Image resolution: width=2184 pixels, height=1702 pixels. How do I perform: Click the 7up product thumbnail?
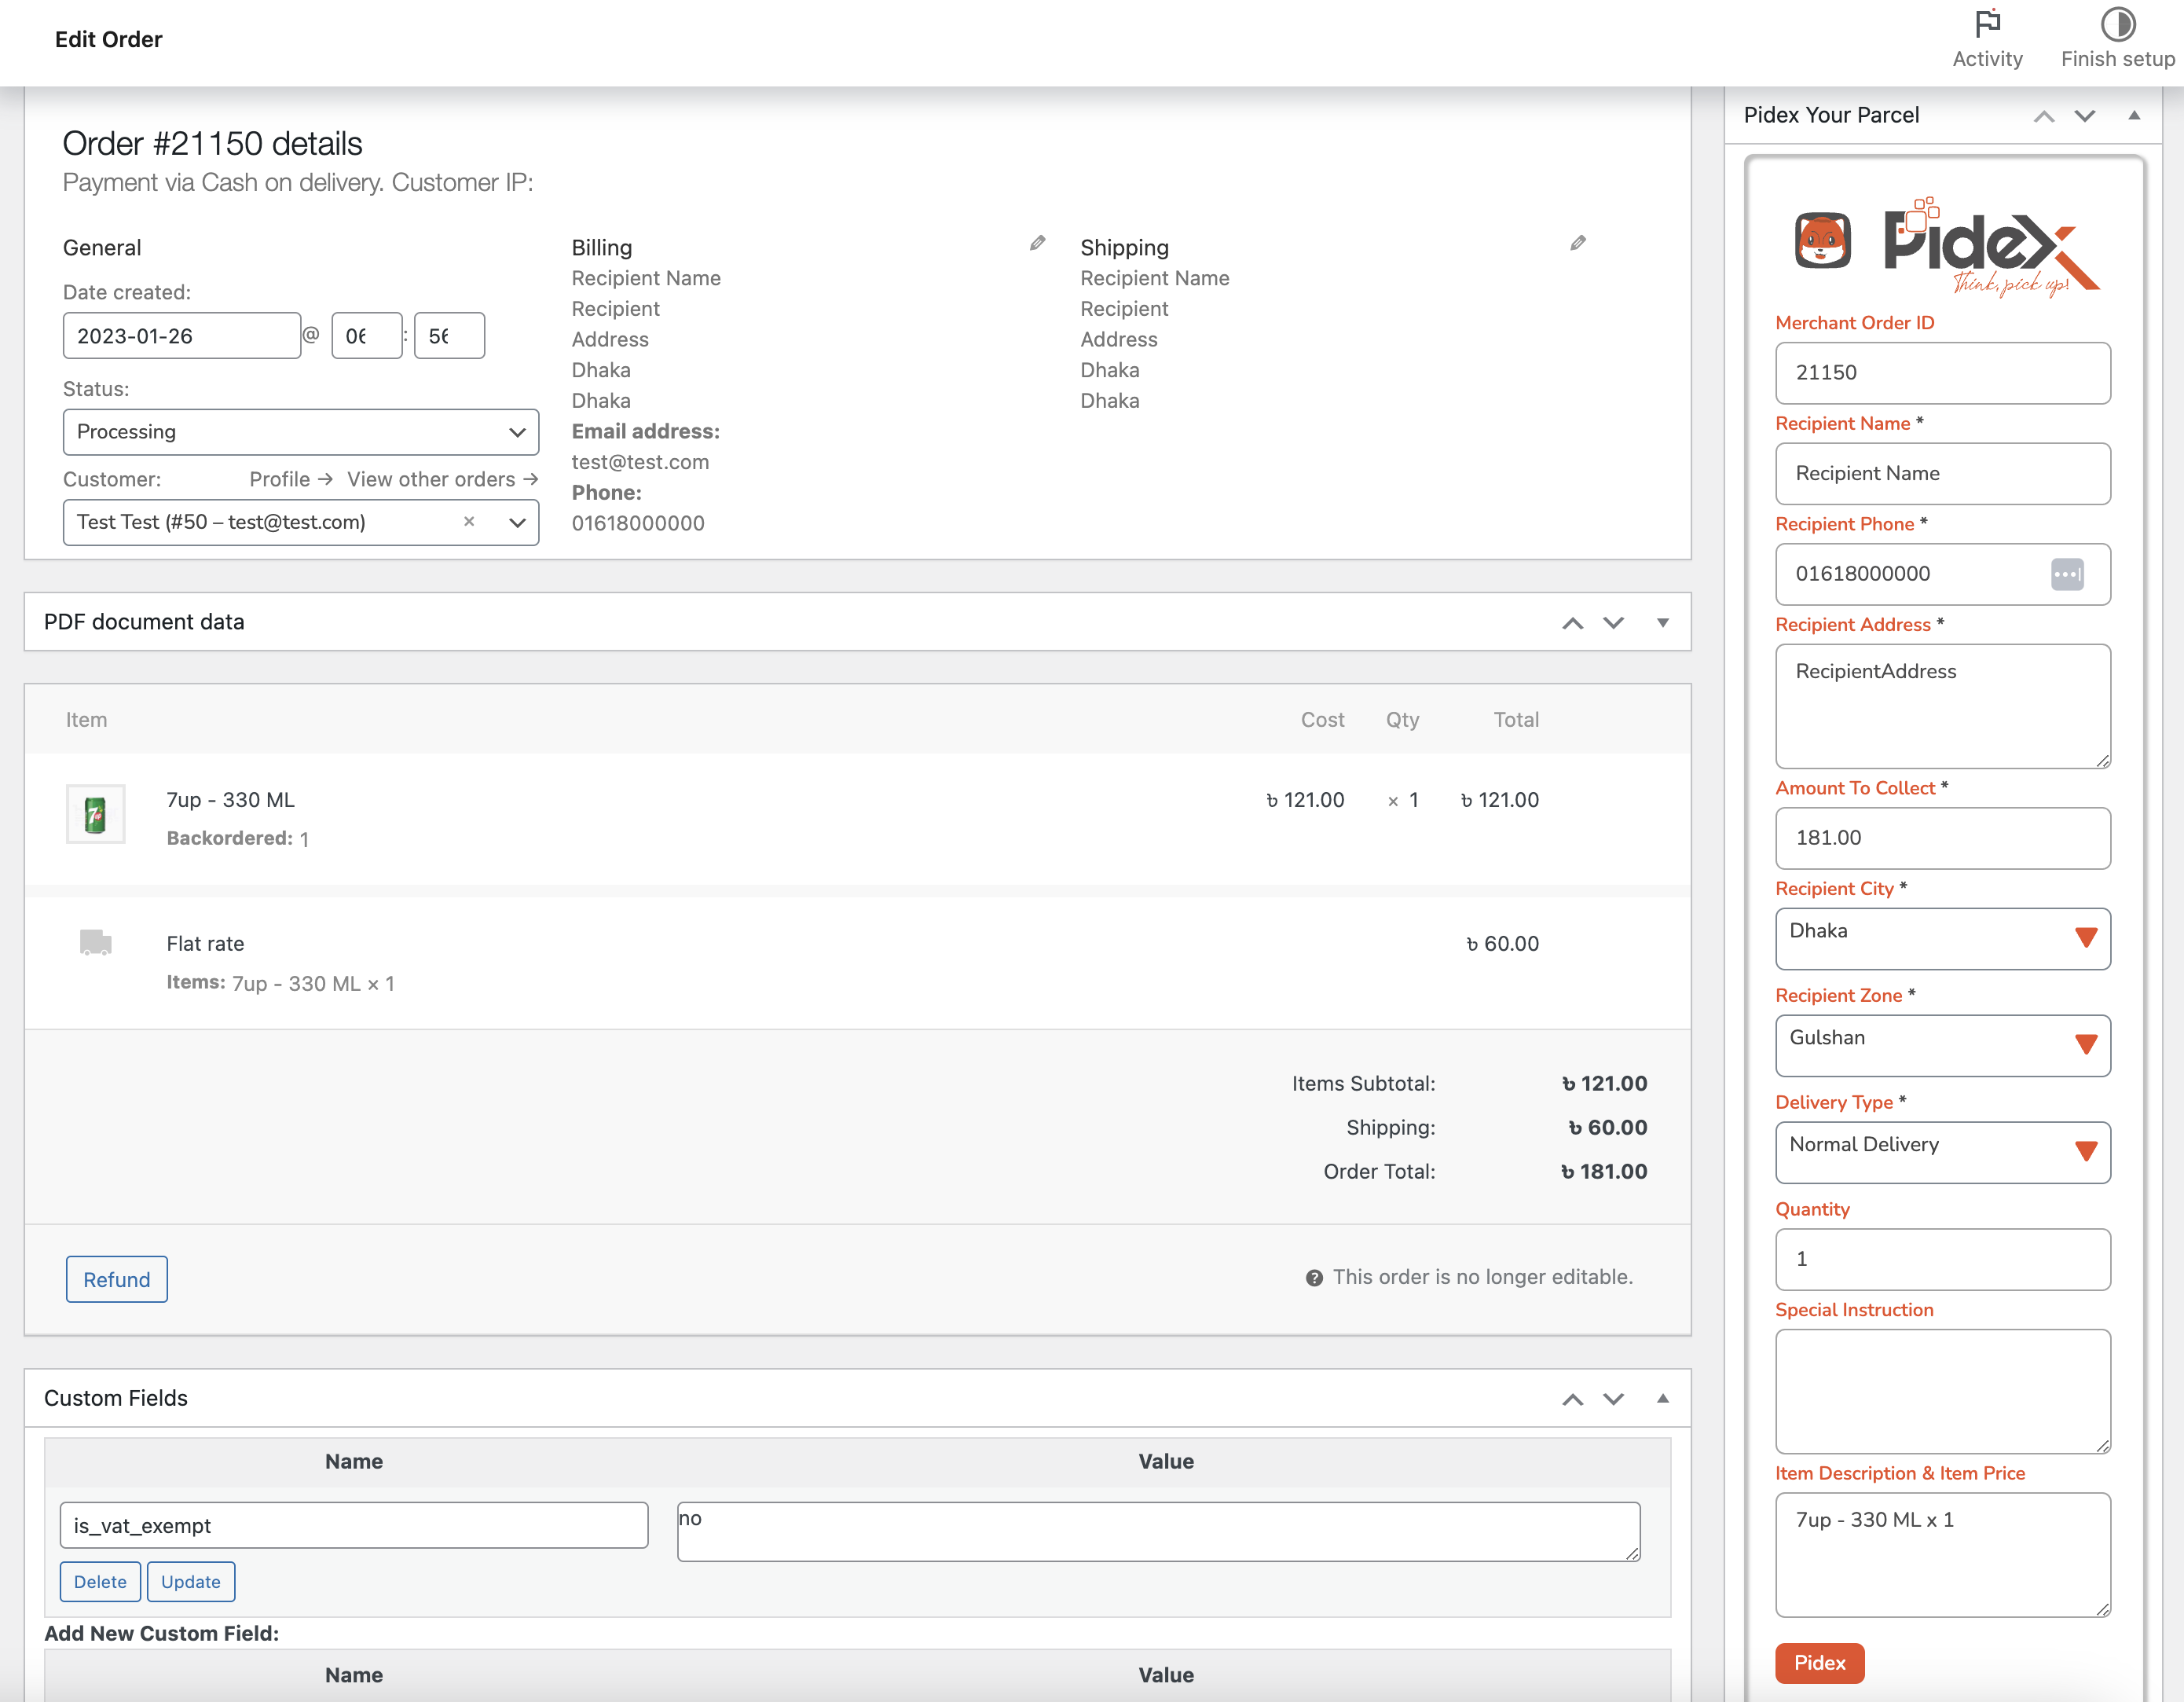(95, 814)
